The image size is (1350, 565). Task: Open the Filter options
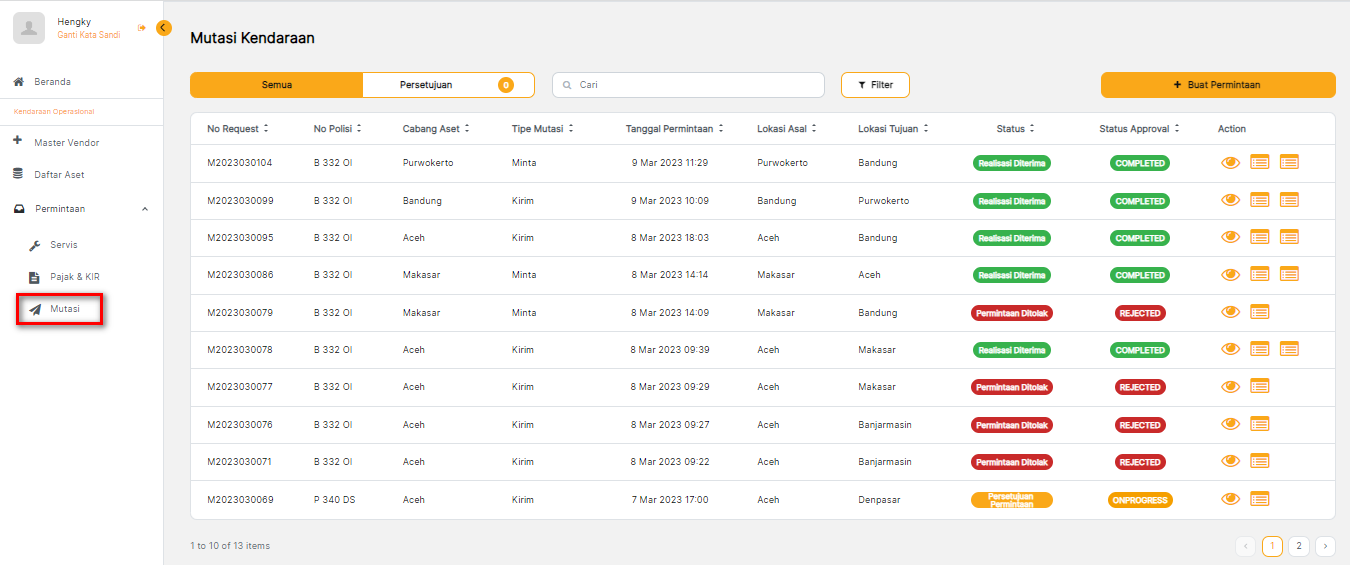pyautogui.click(x=875, y=85)
